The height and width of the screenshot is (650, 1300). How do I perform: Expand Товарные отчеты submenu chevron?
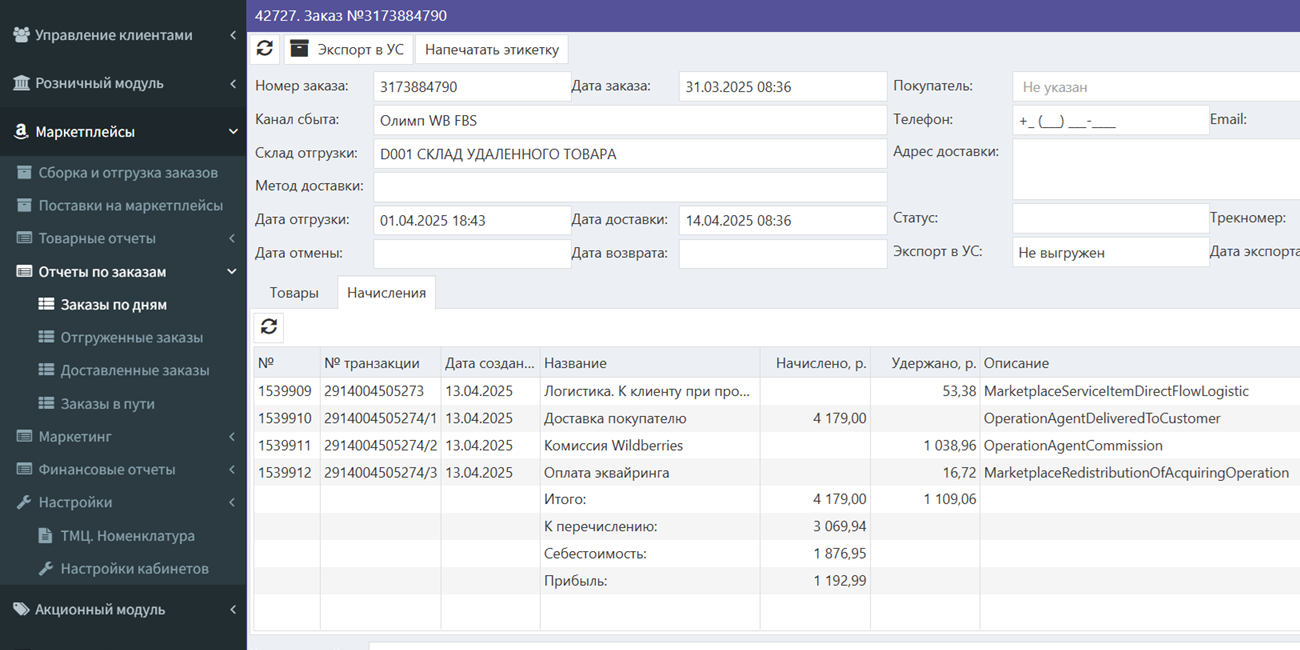click(232, 238)
